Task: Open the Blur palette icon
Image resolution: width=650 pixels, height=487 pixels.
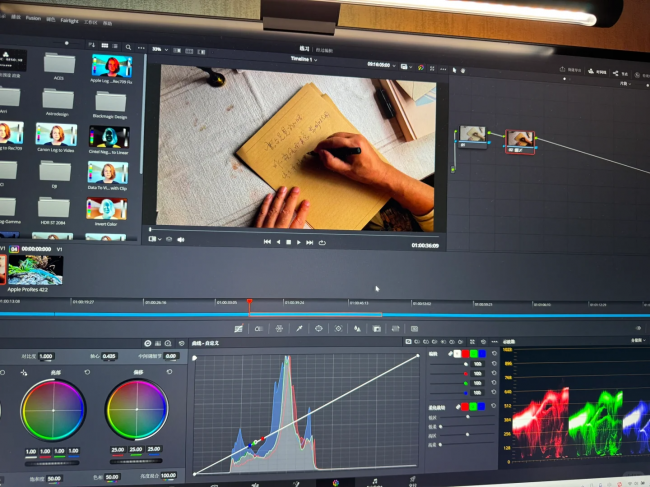Action: point(357,329)
